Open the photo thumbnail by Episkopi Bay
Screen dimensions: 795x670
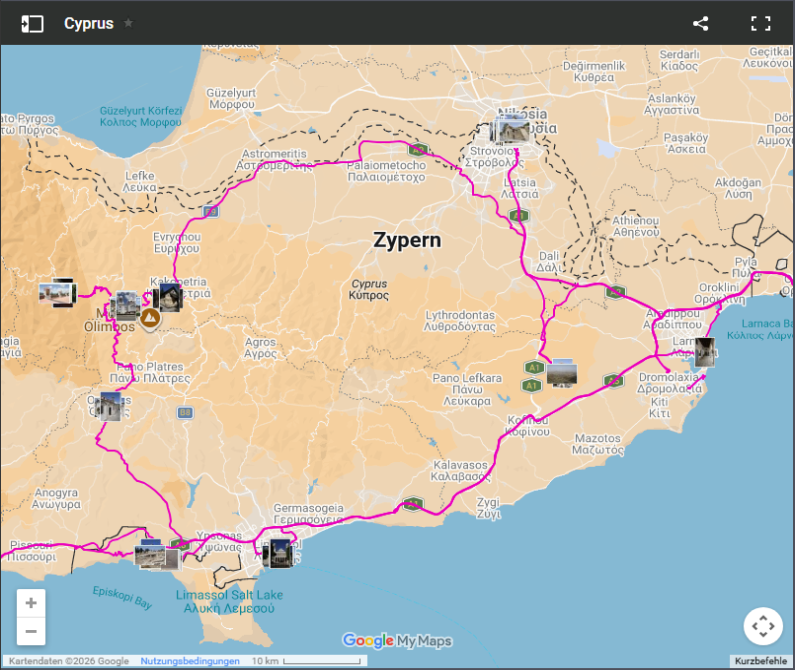(155, 555)
